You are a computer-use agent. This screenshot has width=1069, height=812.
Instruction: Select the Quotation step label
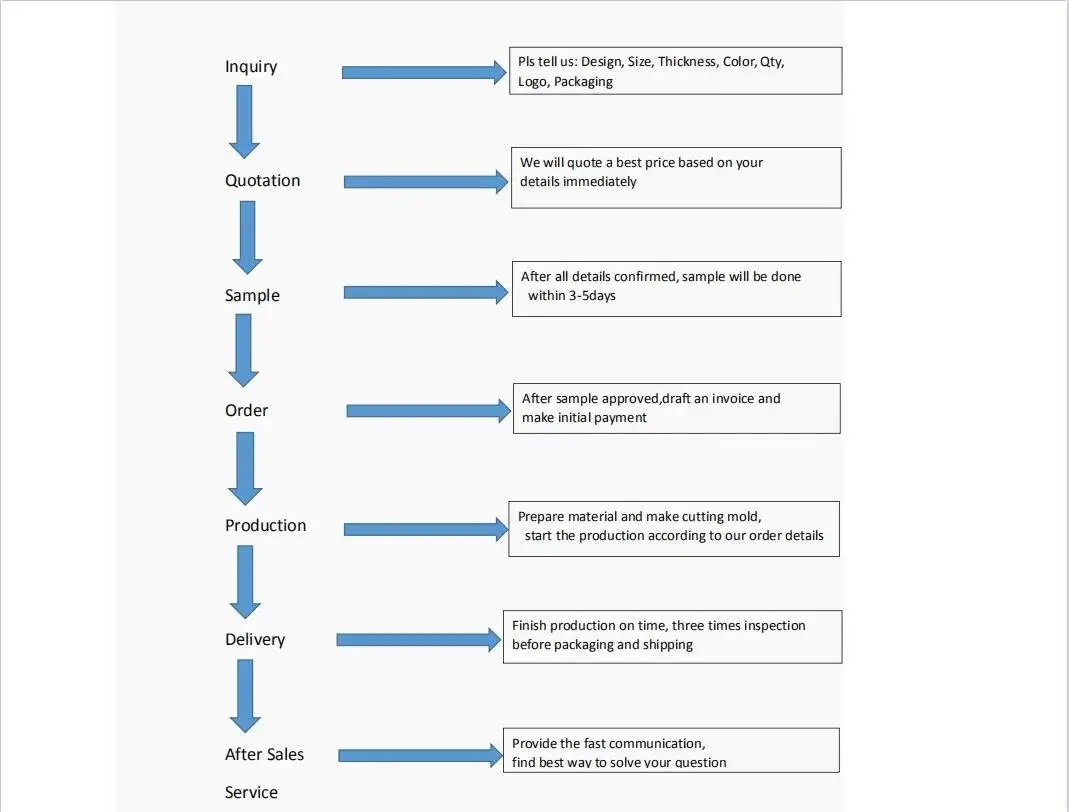(262, 181)
